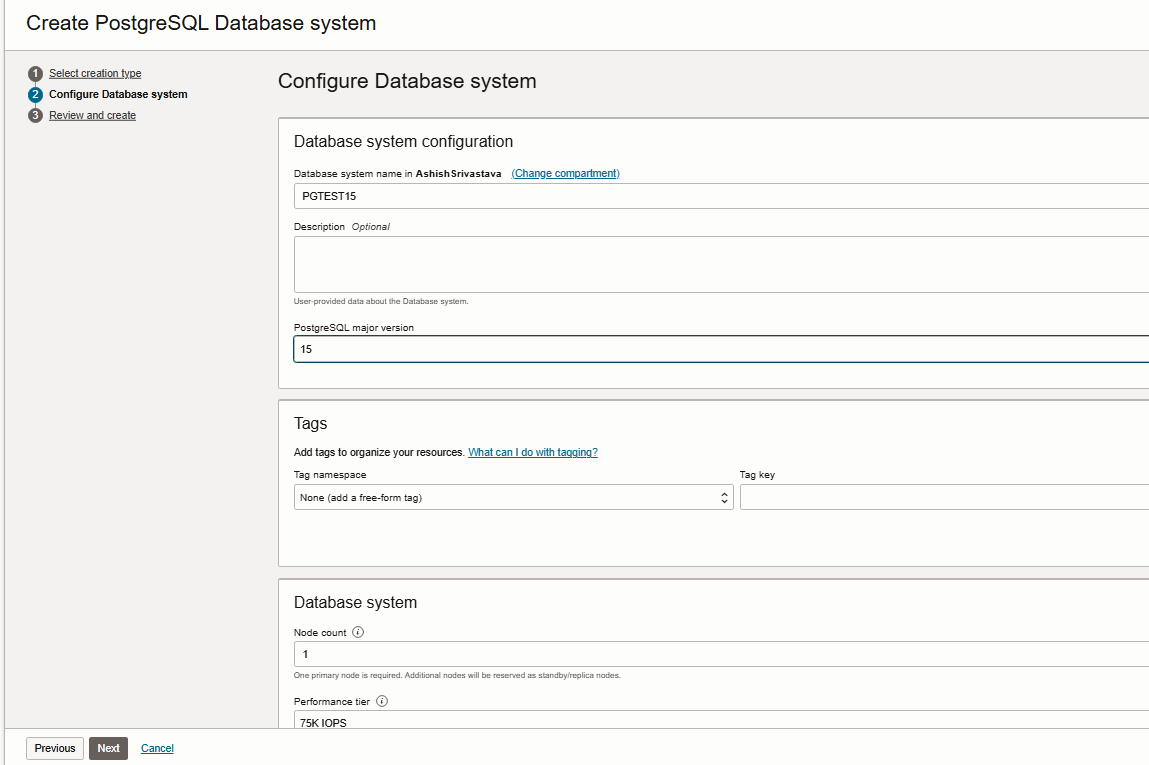Image resolution: width=1149 pixels, height=765 pixels.
Task: Click the Node count info icon
Action: click(x=358, y=632)
